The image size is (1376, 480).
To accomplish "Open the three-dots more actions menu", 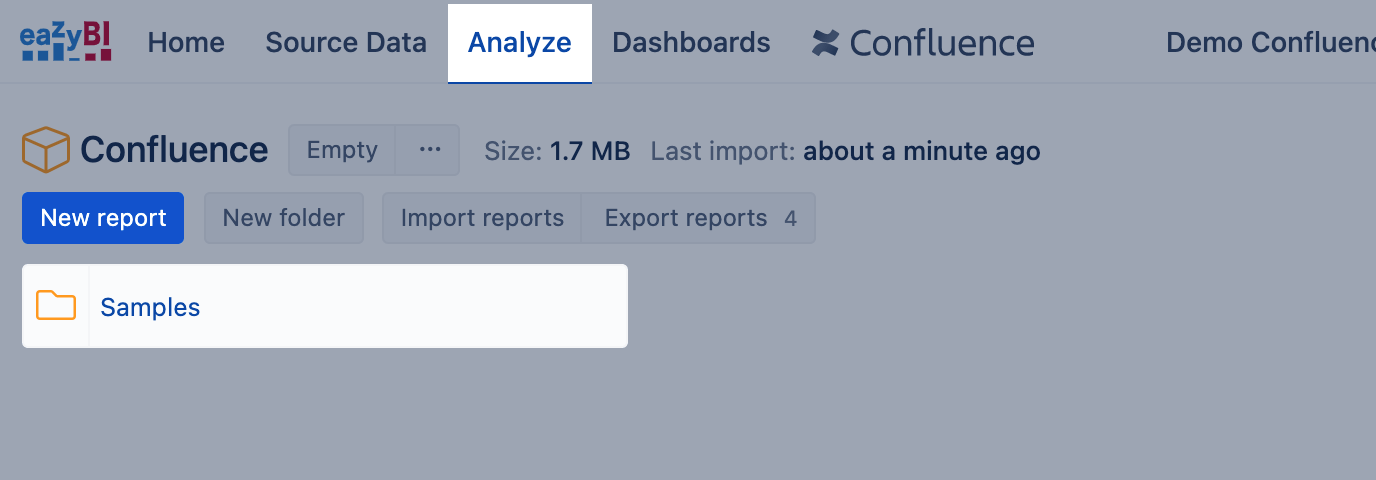I will pos(430,150).
